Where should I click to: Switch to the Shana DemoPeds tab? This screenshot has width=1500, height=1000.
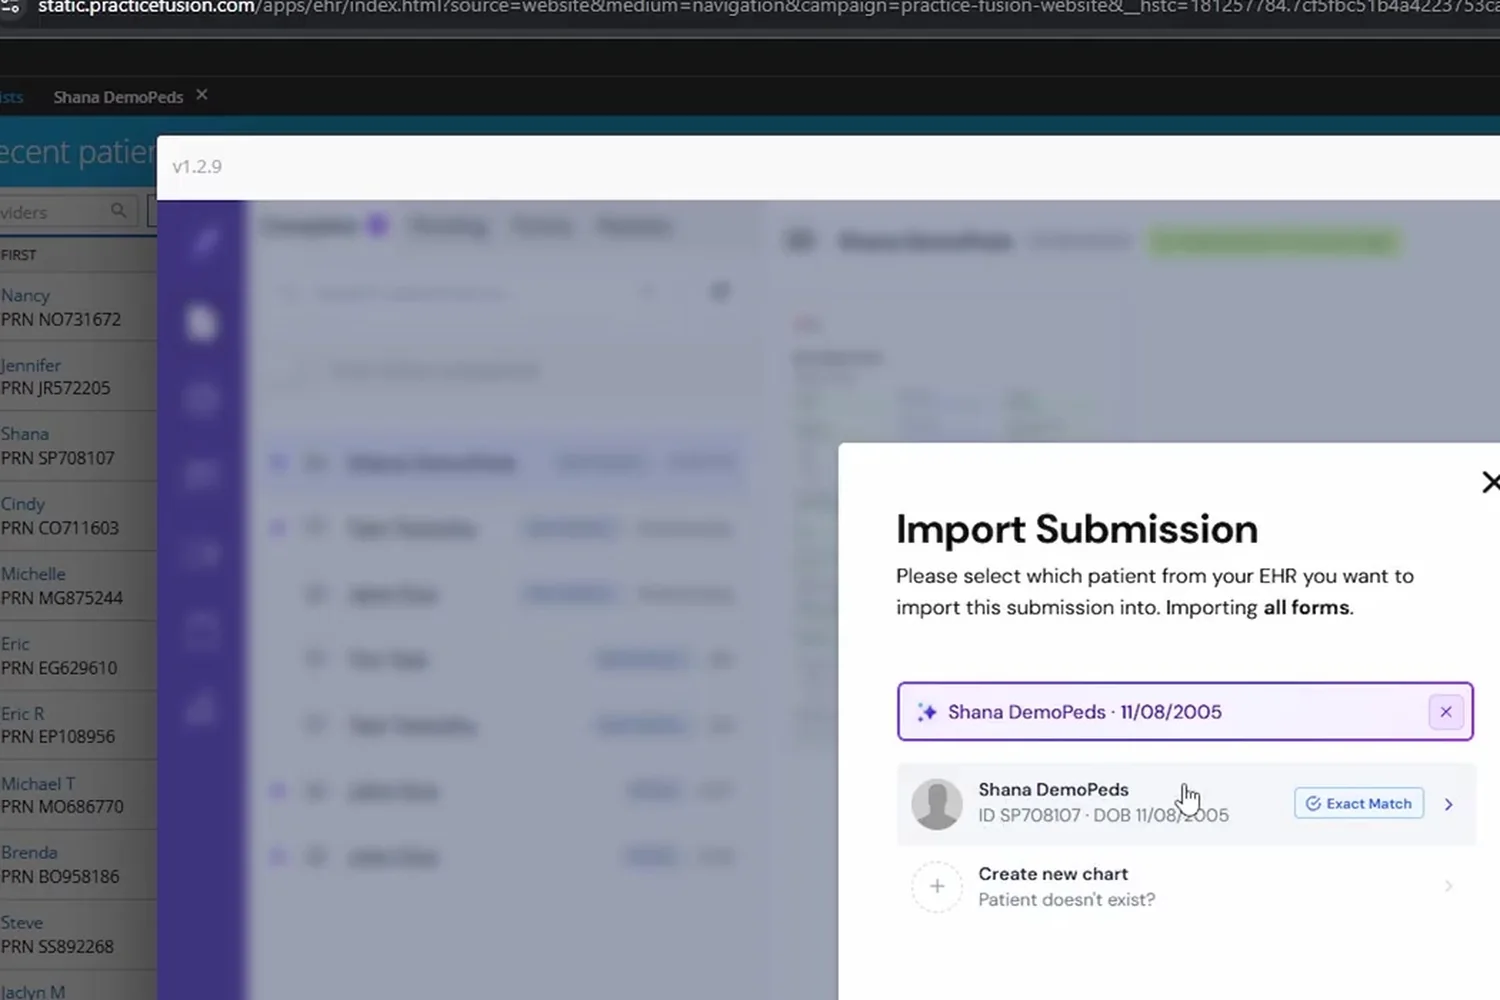pyautogui.click(x=118, y=97)
